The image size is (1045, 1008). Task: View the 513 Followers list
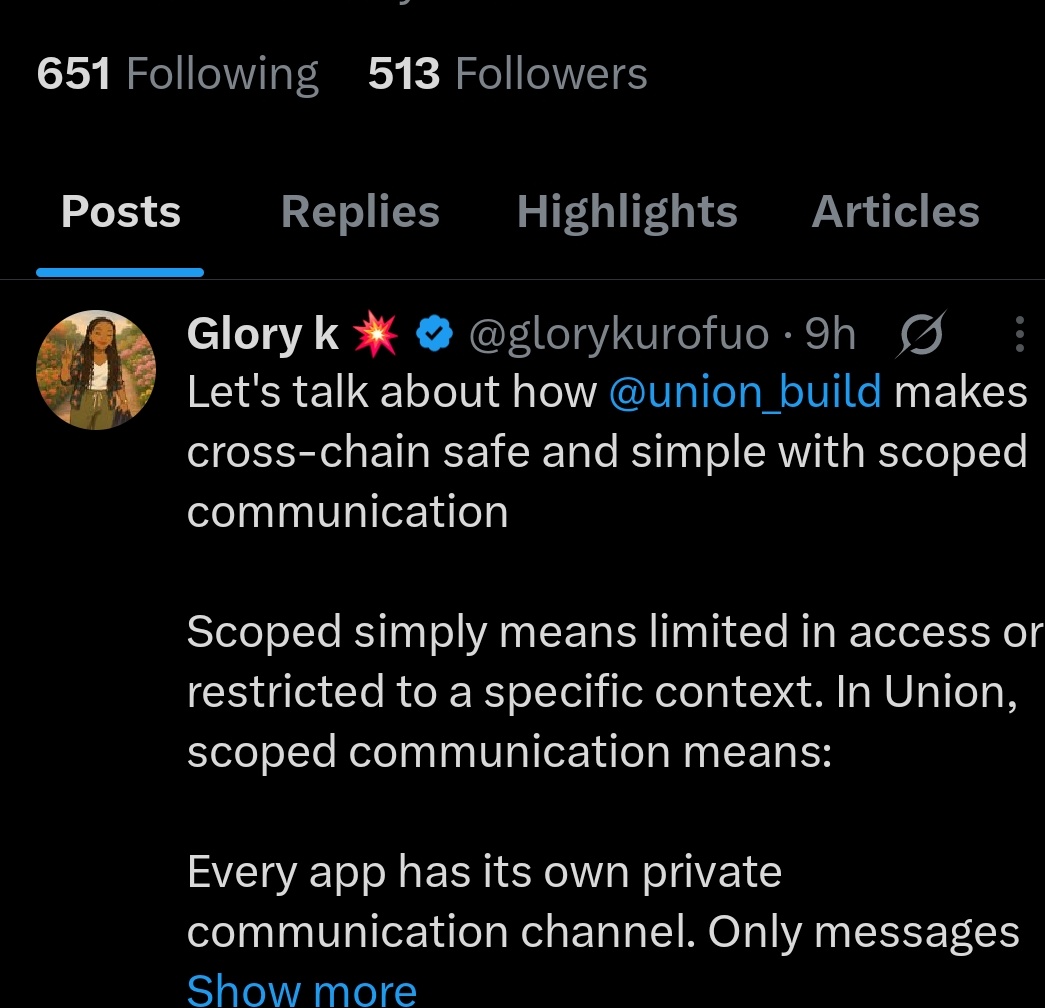click(507, 73)
